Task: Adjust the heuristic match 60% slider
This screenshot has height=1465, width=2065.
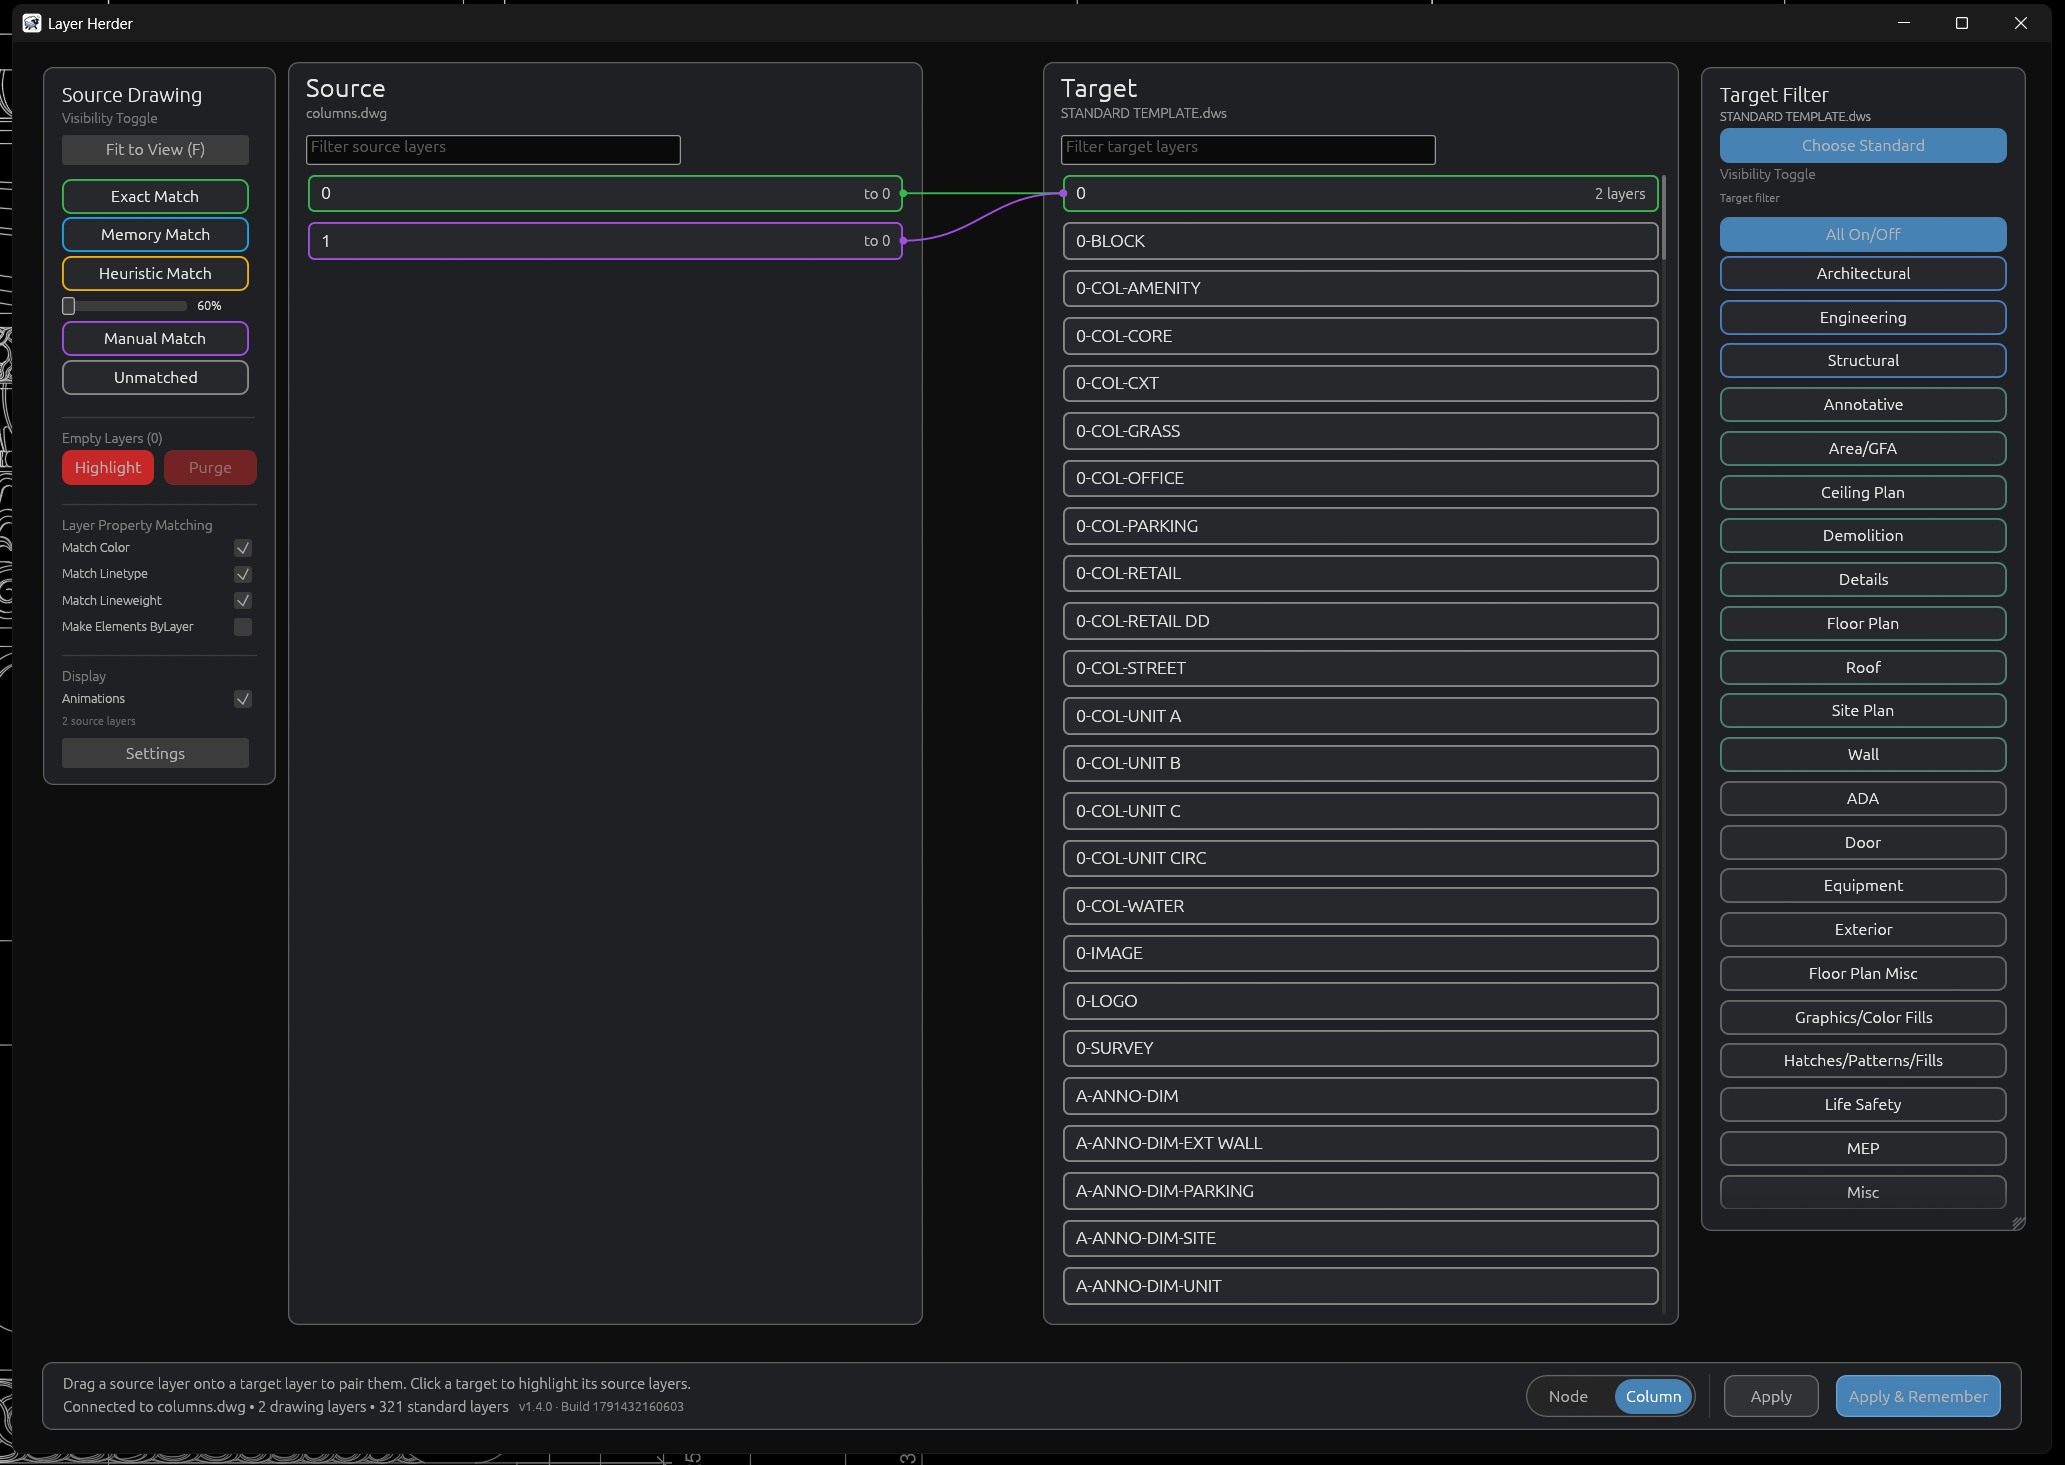Action: point(124,306)
